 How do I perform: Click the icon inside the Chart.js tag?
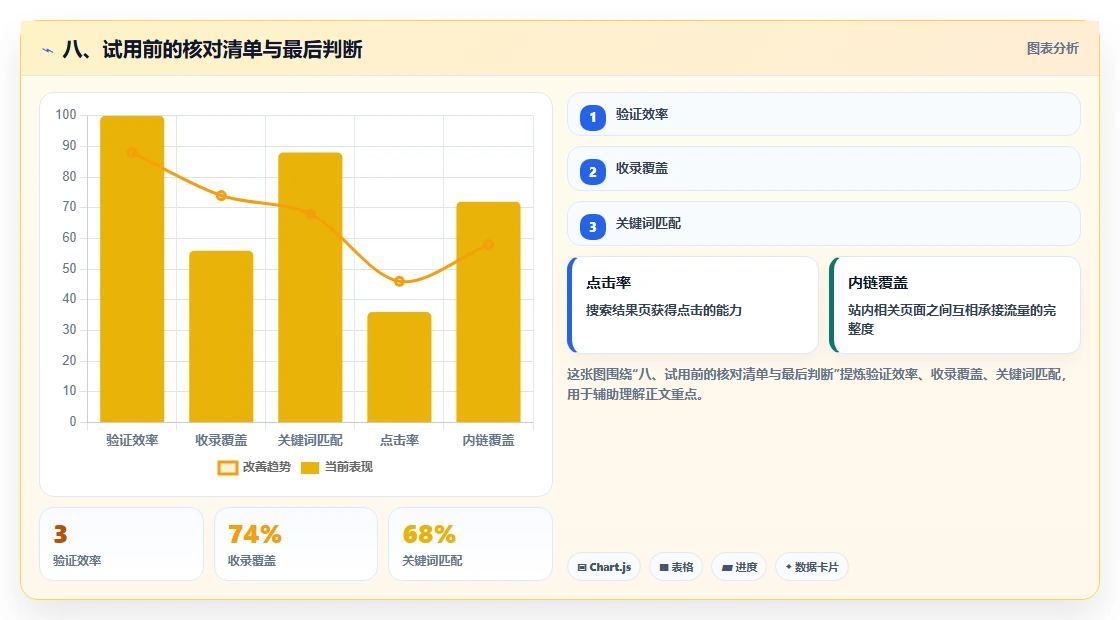pyautogui.click(x=582, y=568)
